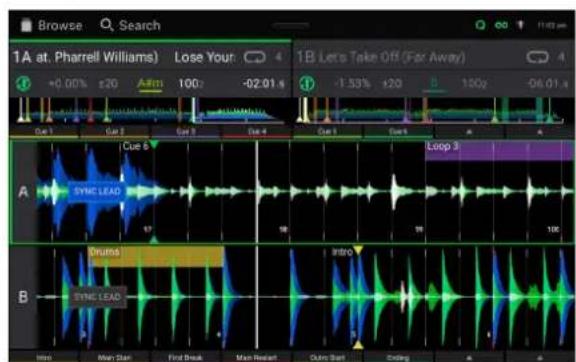Select the deck A label beside the waveform
This screenshot has width=576, height=362.
[23, 191]
